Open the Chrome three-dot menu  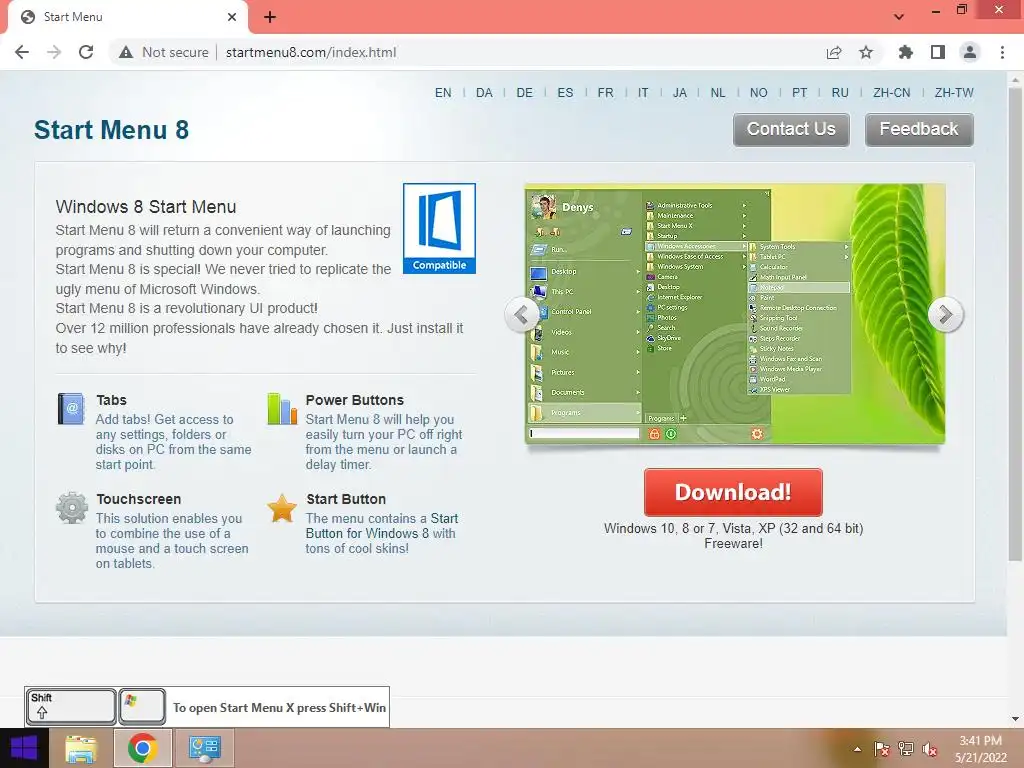coord(1002,52)
